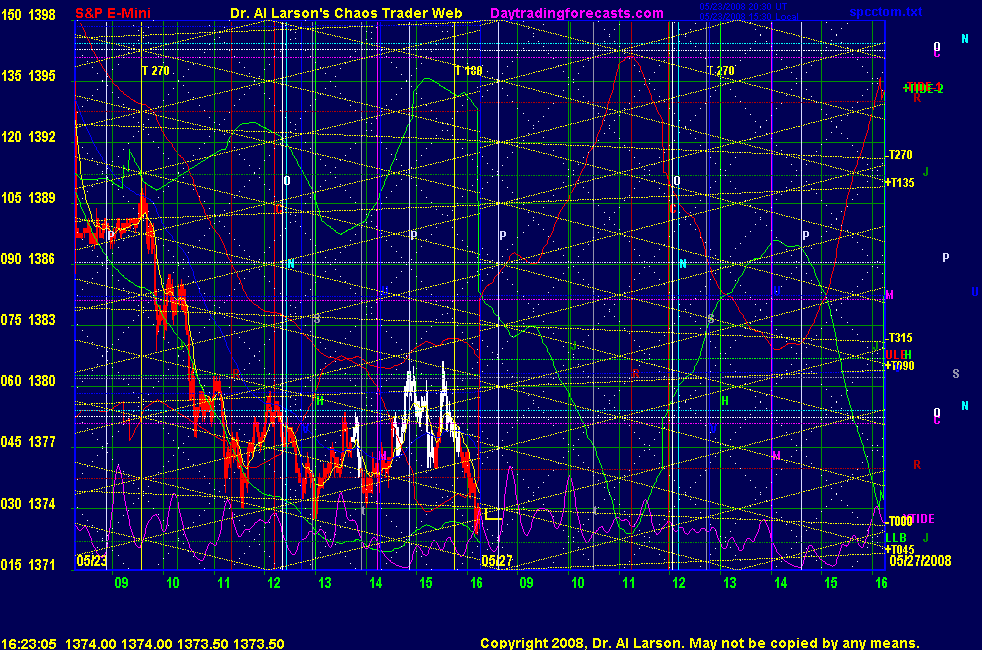Select the "+TIDE-2" label at top right
The image size is (982, 650).
coord(923,88)
